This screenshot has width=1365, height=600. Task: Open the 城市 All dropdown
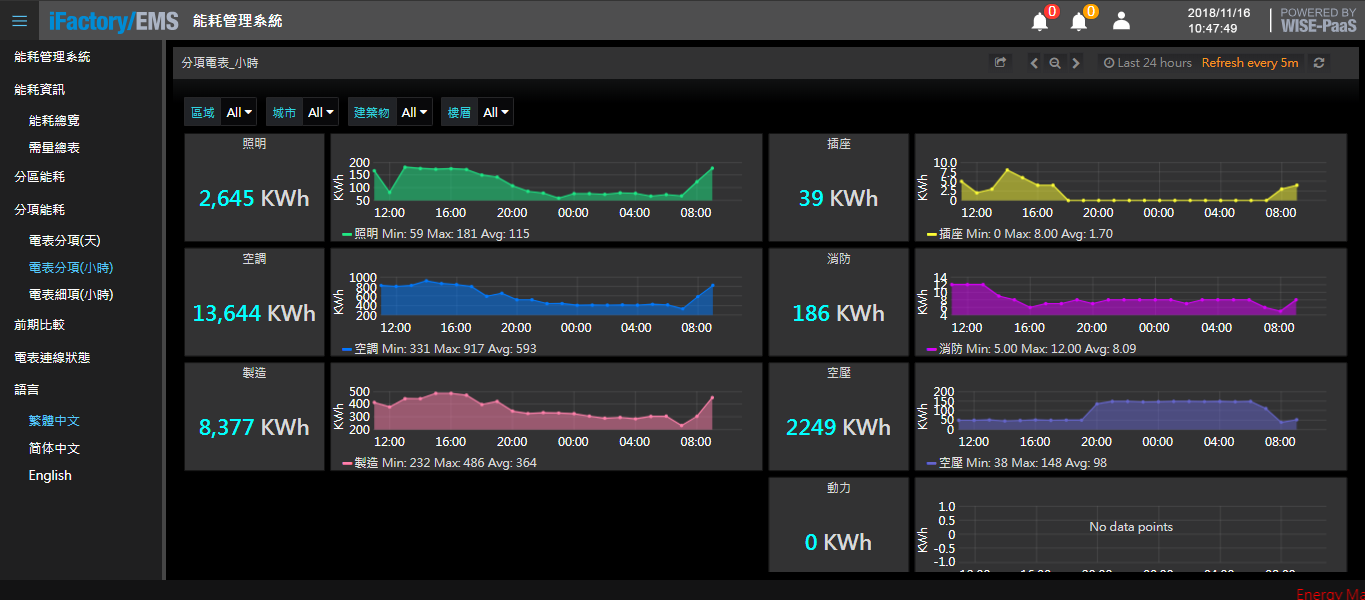point(321,112)
